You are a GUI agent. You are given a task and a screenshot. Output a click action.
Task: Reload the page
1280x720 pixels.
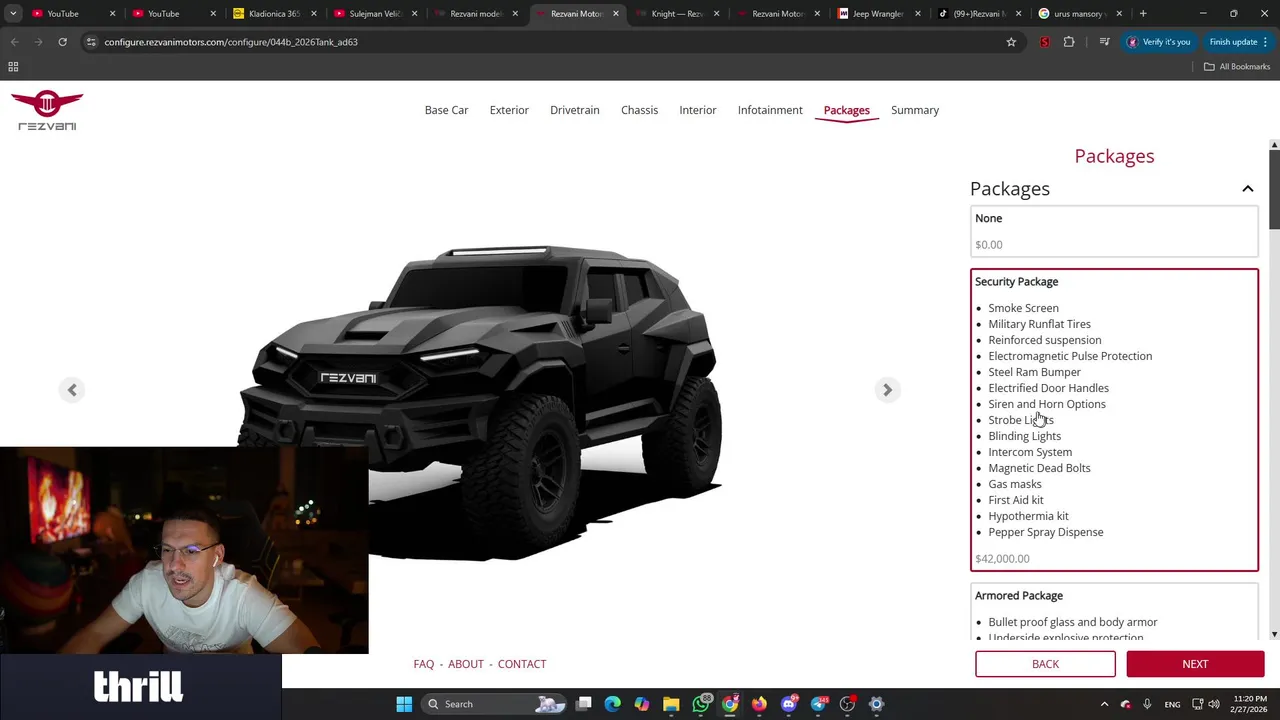(x=62, y=42)
